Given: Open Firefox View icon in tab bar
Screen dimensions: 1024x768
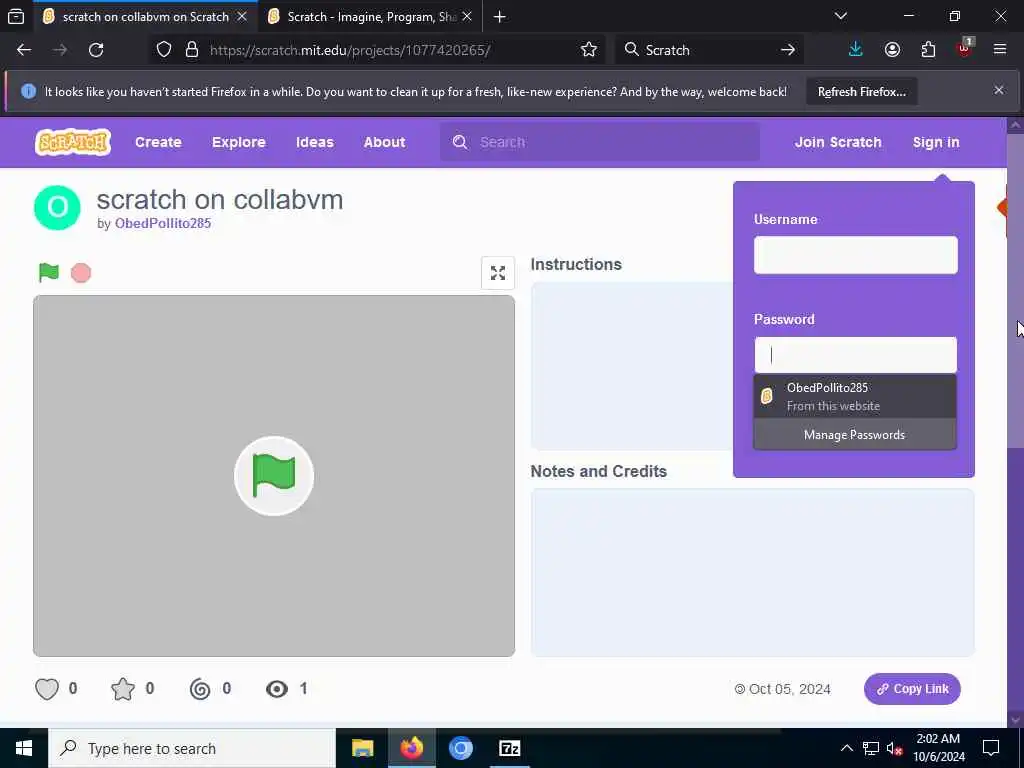Looking at the screenshot, I should [x=16, y=16].
